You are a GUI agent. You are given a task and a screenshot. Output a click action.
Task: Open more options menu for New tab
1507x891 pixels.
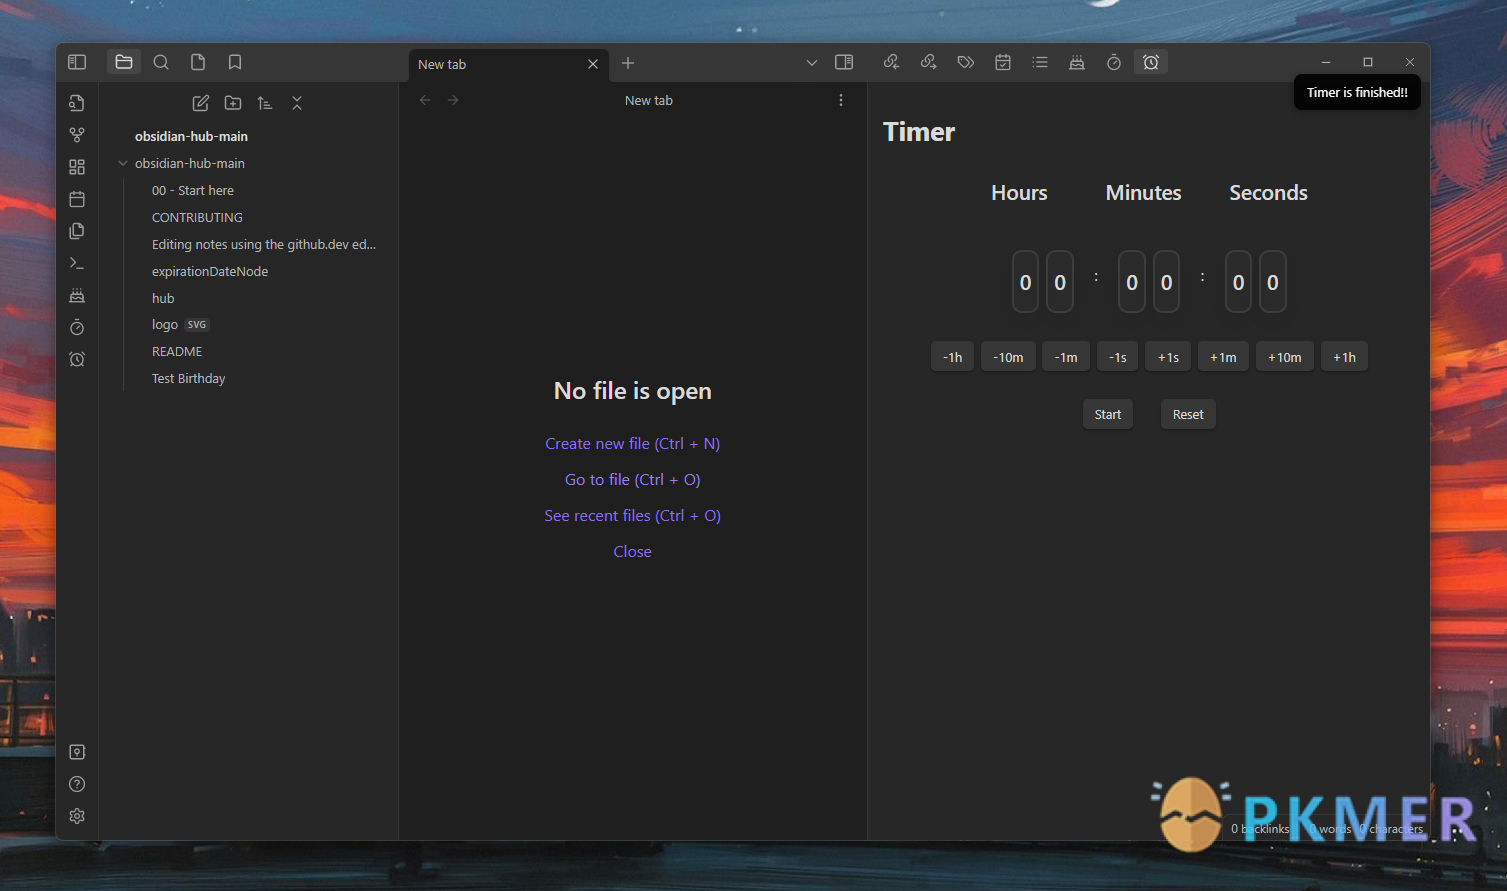pyautogui.click(x=841, y=100)
